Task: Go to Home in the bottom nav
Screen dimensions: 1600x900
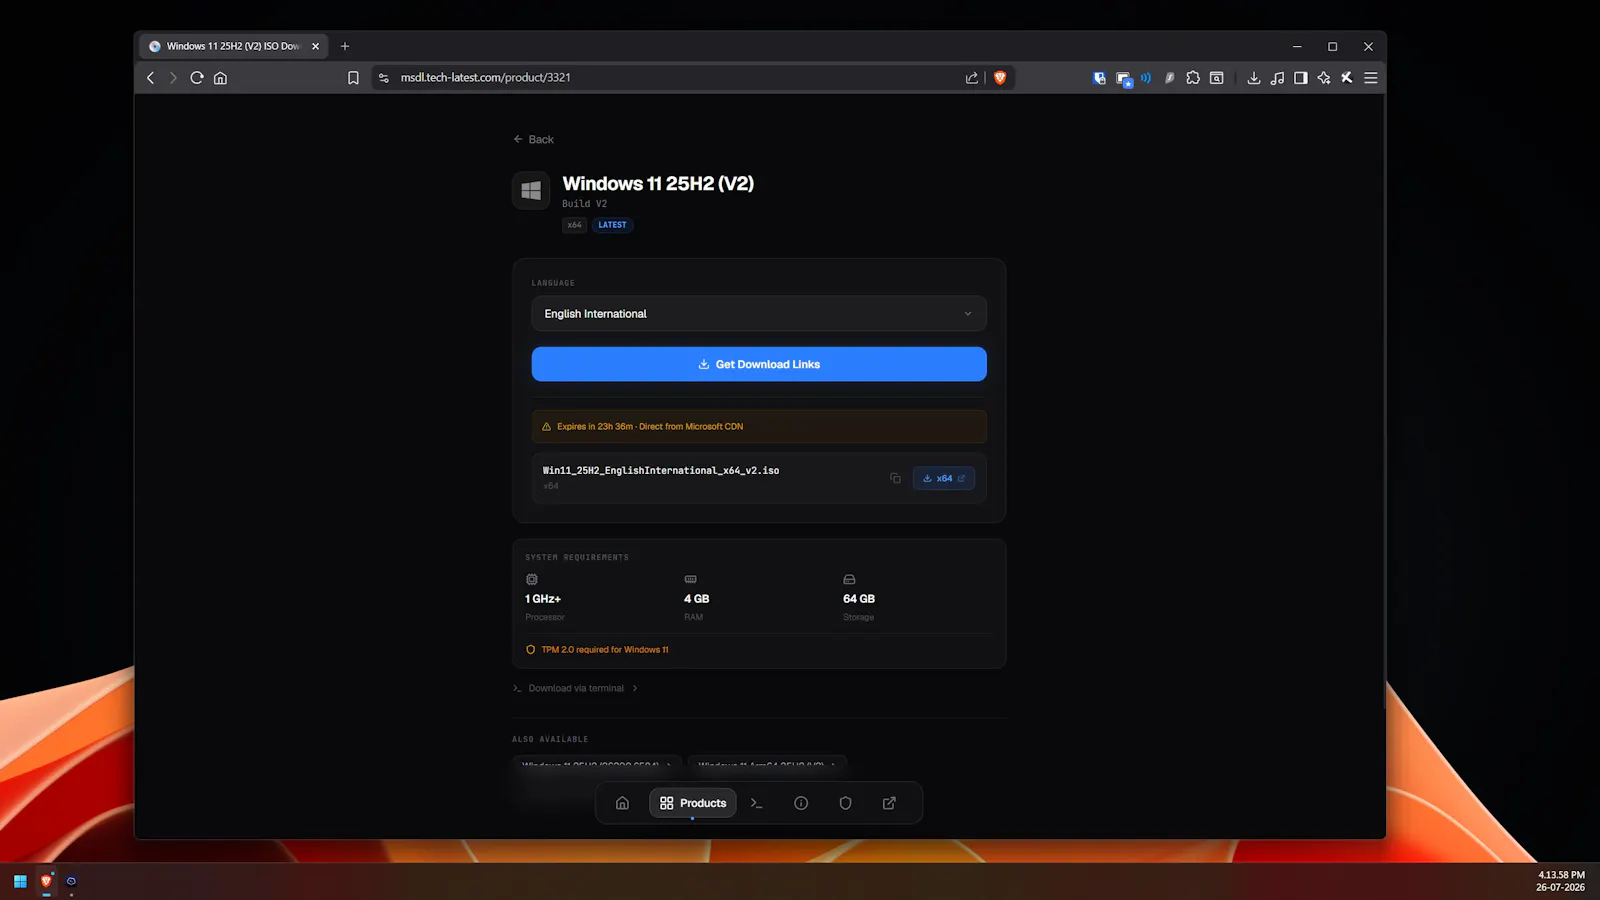Action: click(622, 803)
